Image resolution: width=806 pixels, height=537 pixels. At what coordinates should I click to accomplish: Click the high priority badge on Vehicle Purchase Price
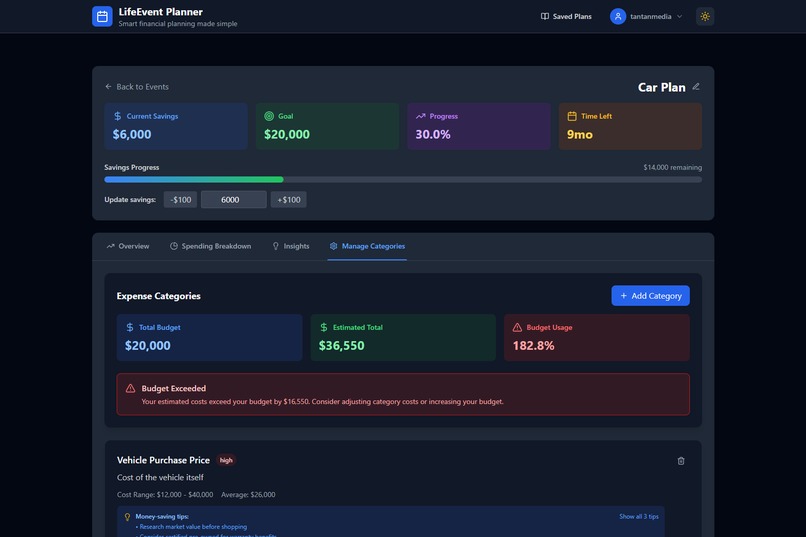point(226,460)
